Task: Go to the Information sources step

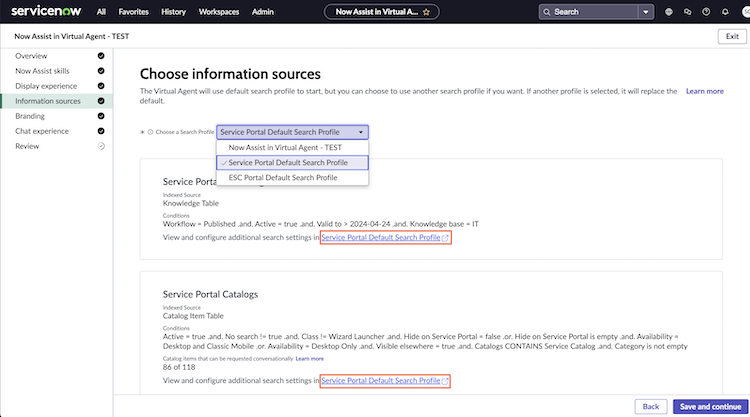Action: tap(48, 101)
